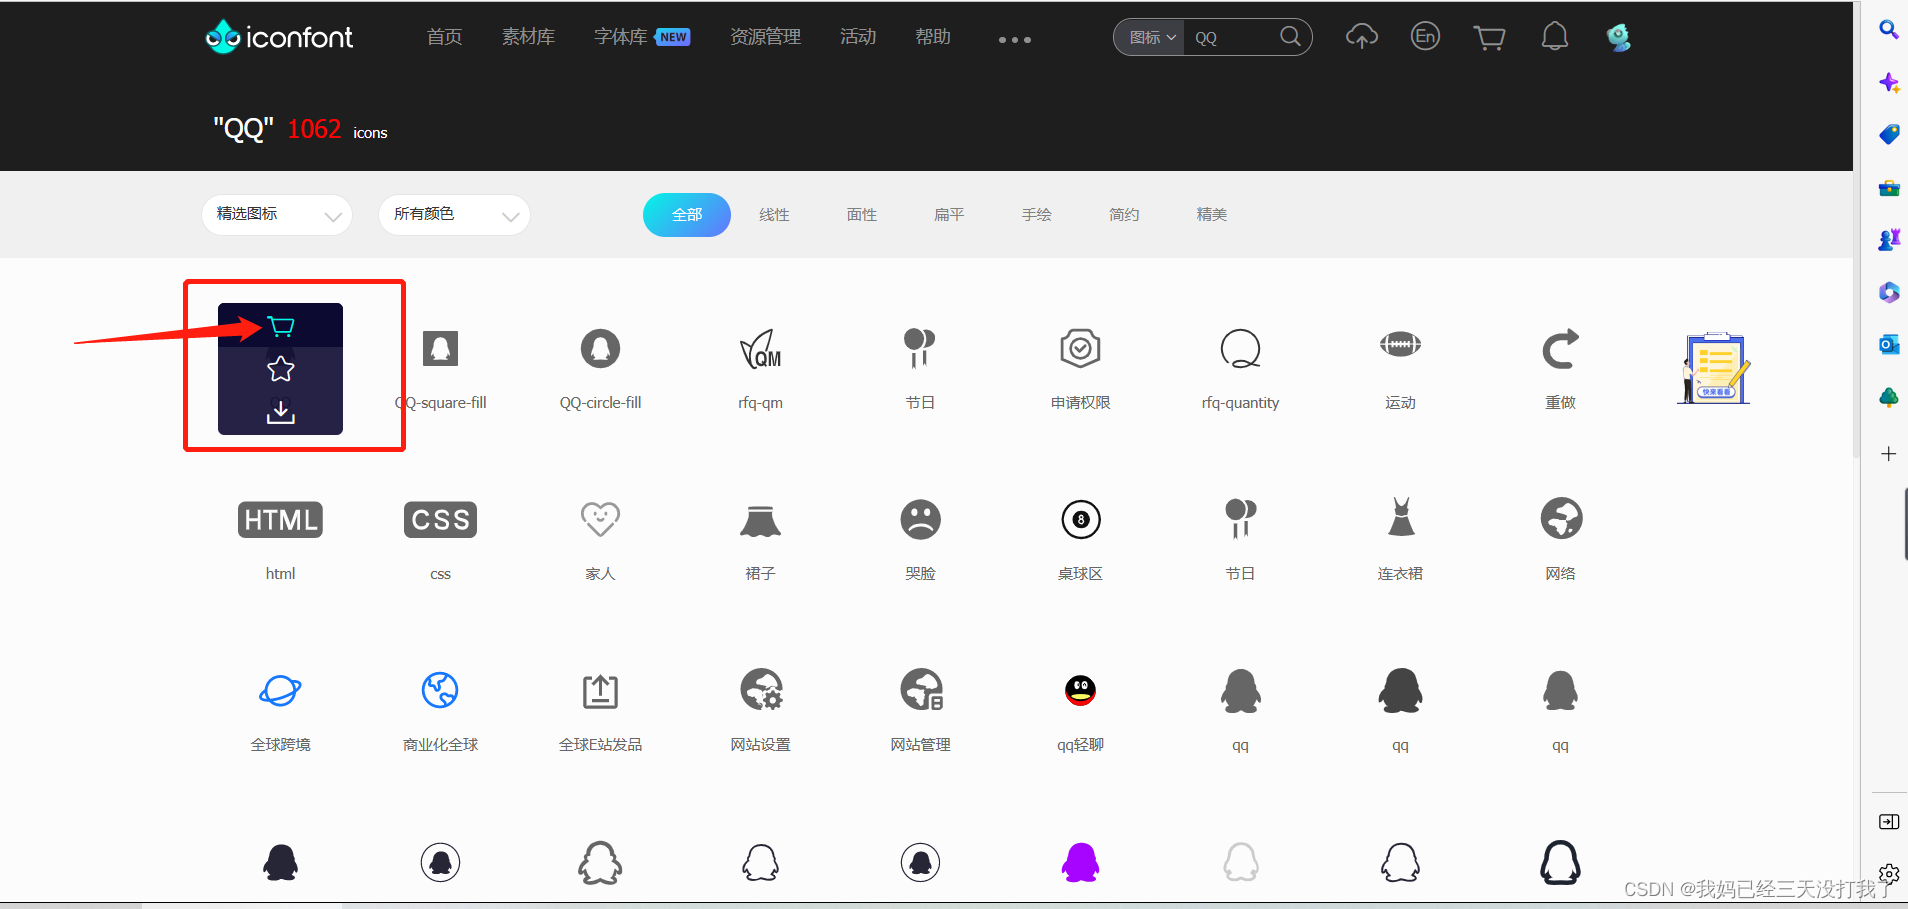The width and height of the screenshot is (1908, 909).
Task: Open the shopping cart in the header
Action: click(1489, 36)
